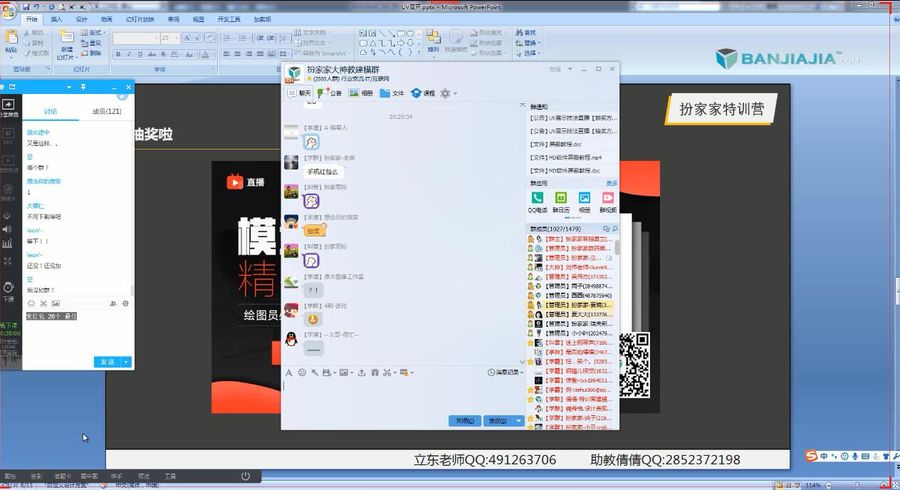The image size is (900, 490).
Task: Open the 课程 course tab
Action: [423, 93]
